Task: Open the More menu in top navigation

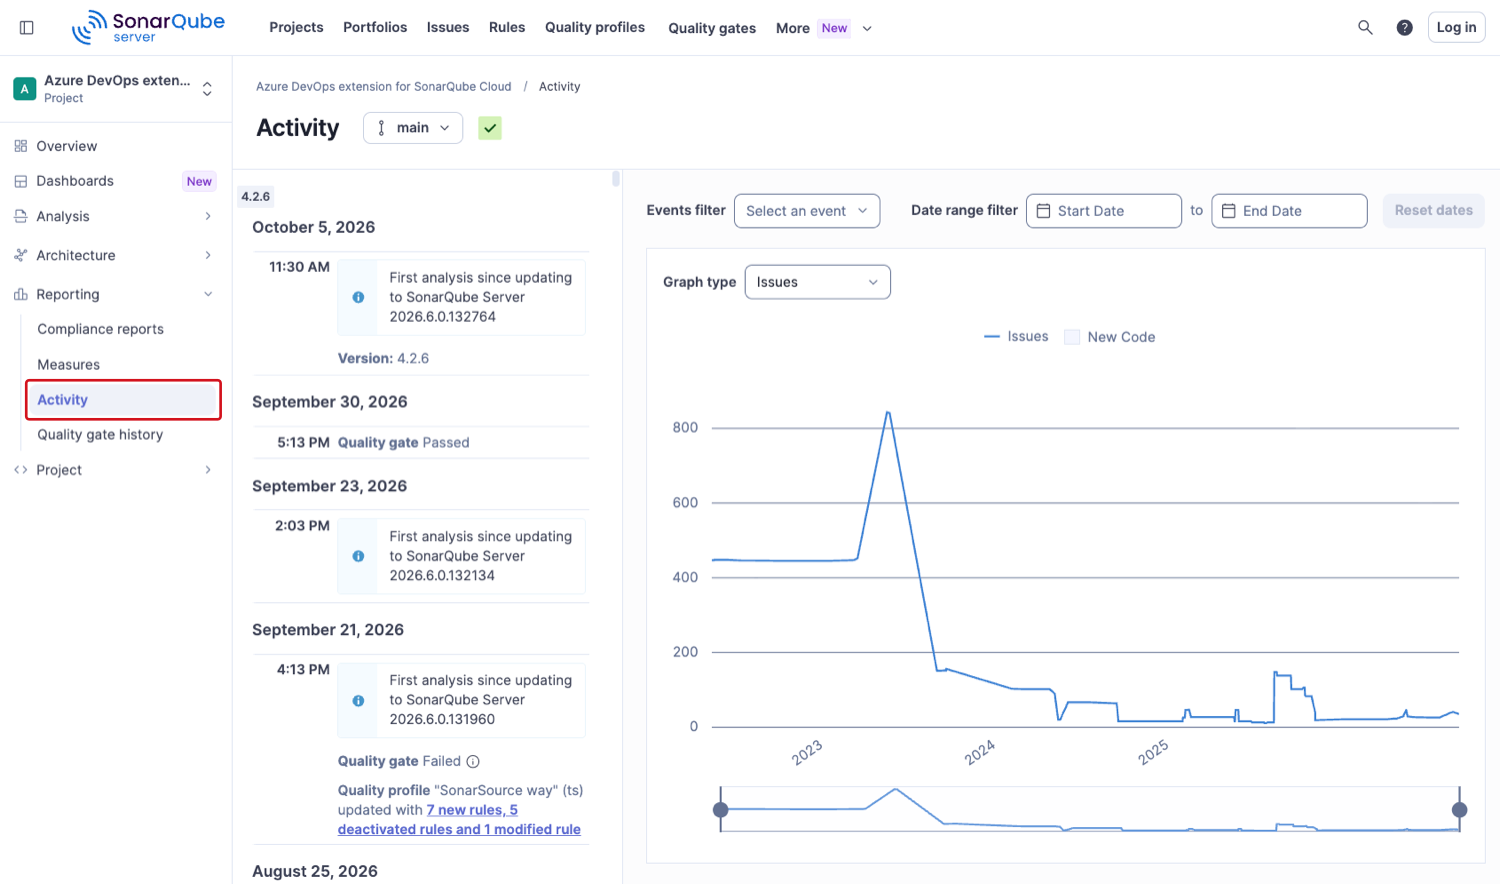Action: point(824,28)
